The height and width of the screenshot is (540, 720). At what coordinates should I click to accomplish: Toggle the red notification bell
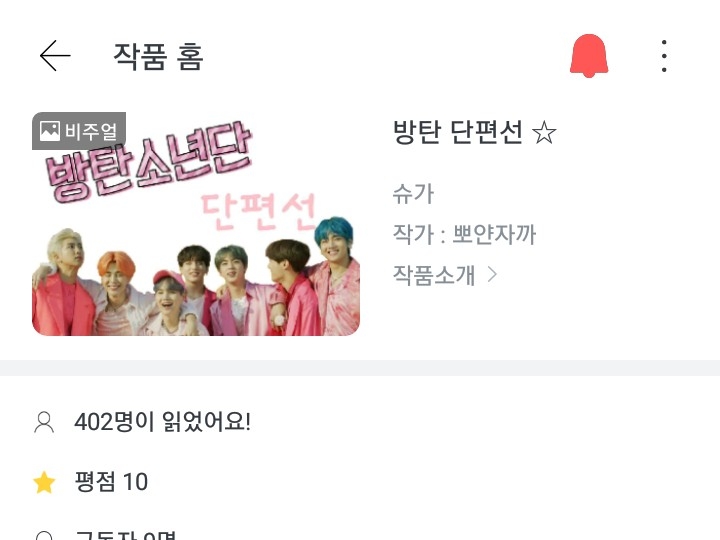(589, 56)
